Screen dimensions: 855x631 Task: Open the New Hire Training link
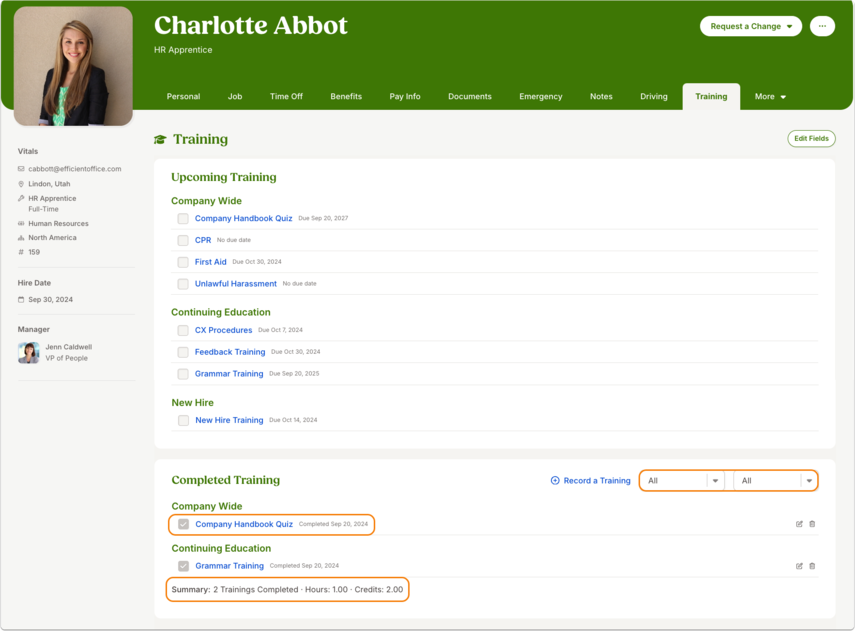(230, 420)
